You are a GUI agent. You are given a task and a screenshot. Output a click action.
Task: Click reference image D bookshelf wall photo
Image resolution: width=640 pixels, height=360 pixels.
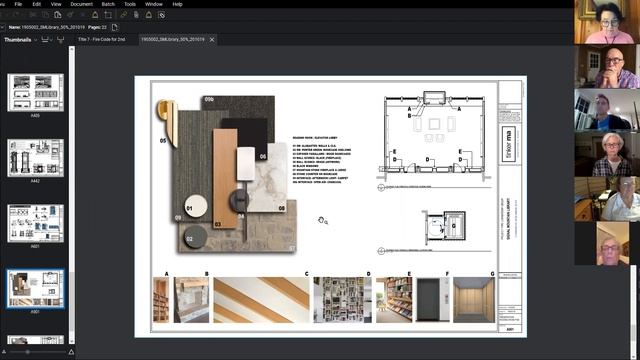pyautogui.click(x=342, y=300)
